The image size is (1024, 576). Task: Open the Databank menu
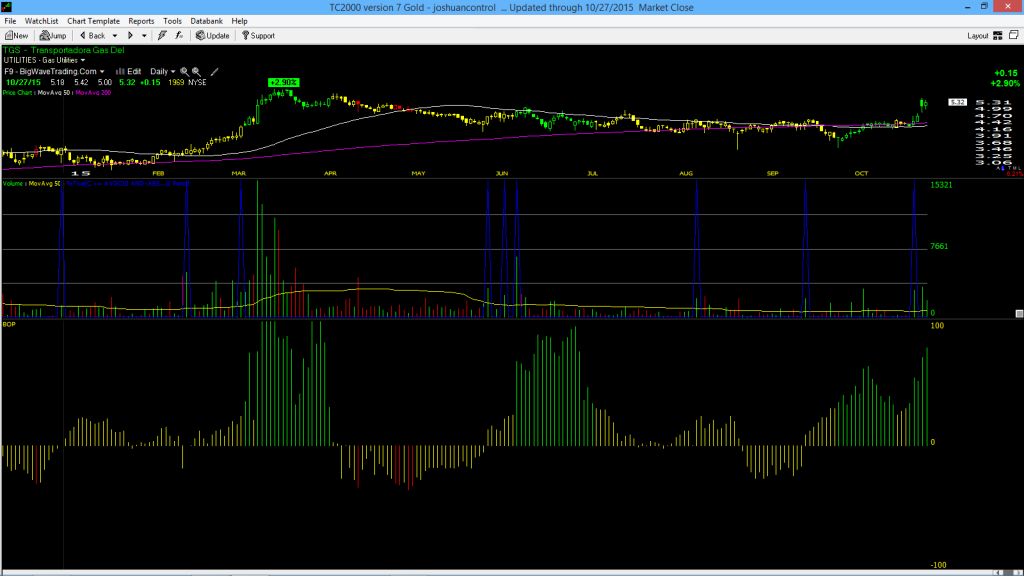[206, 21]
